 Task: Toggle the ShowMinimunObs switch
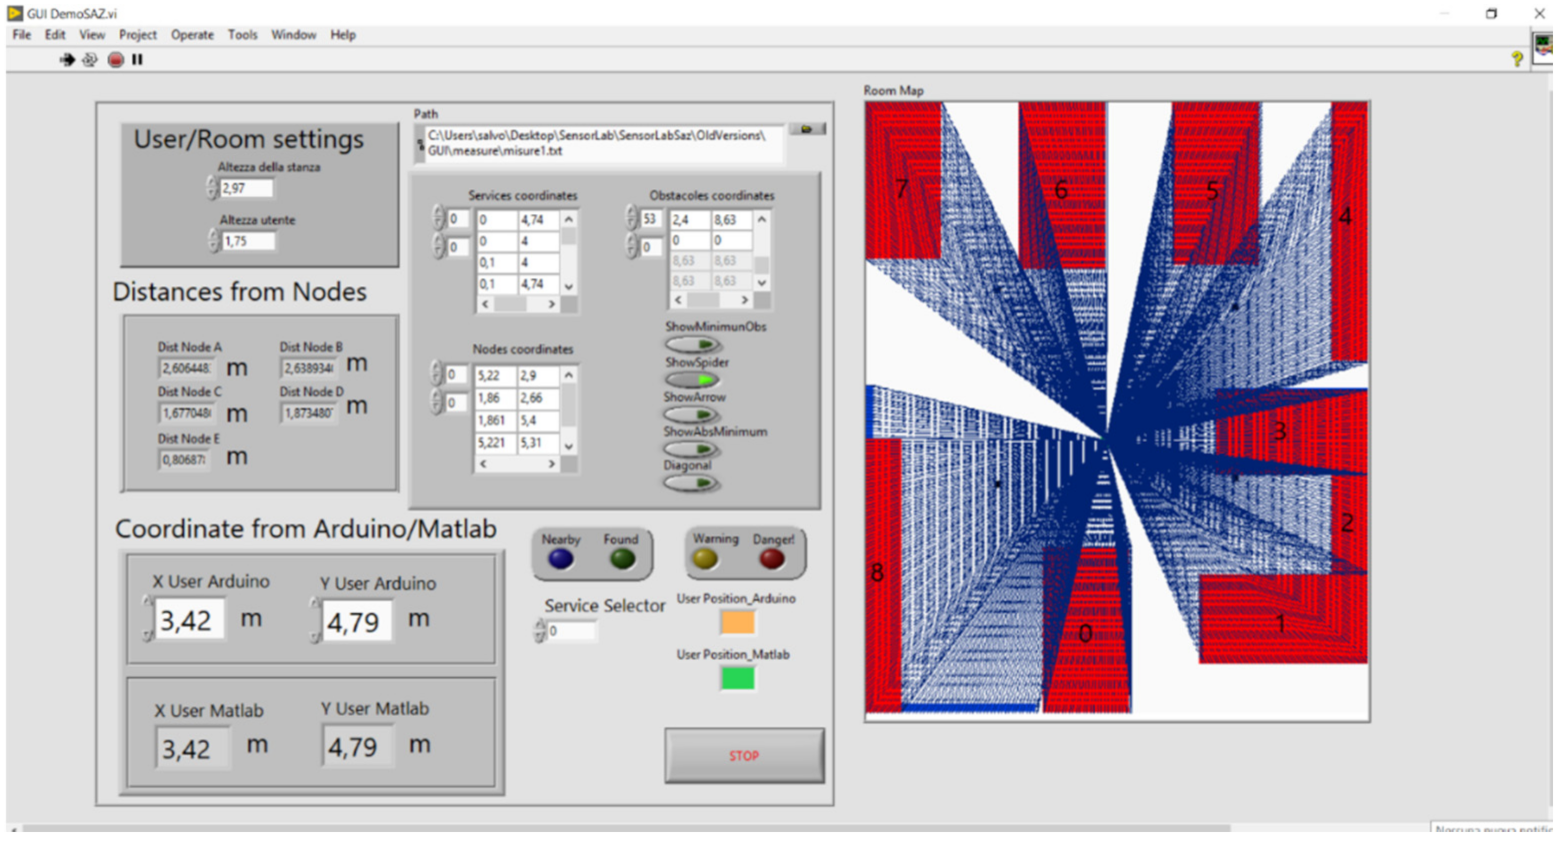click(x=693, y=345)
